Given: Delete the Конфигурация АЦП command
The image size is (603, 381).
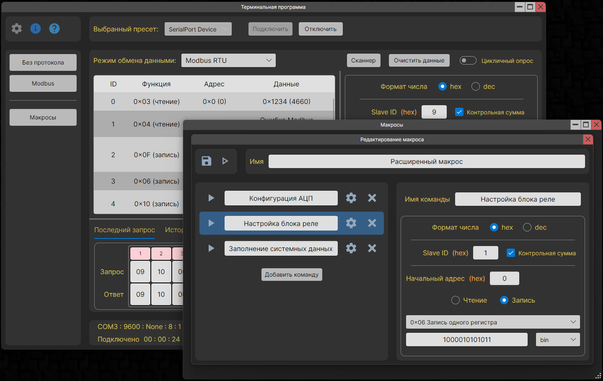Looking at the screenshot, I should point(372,198).
